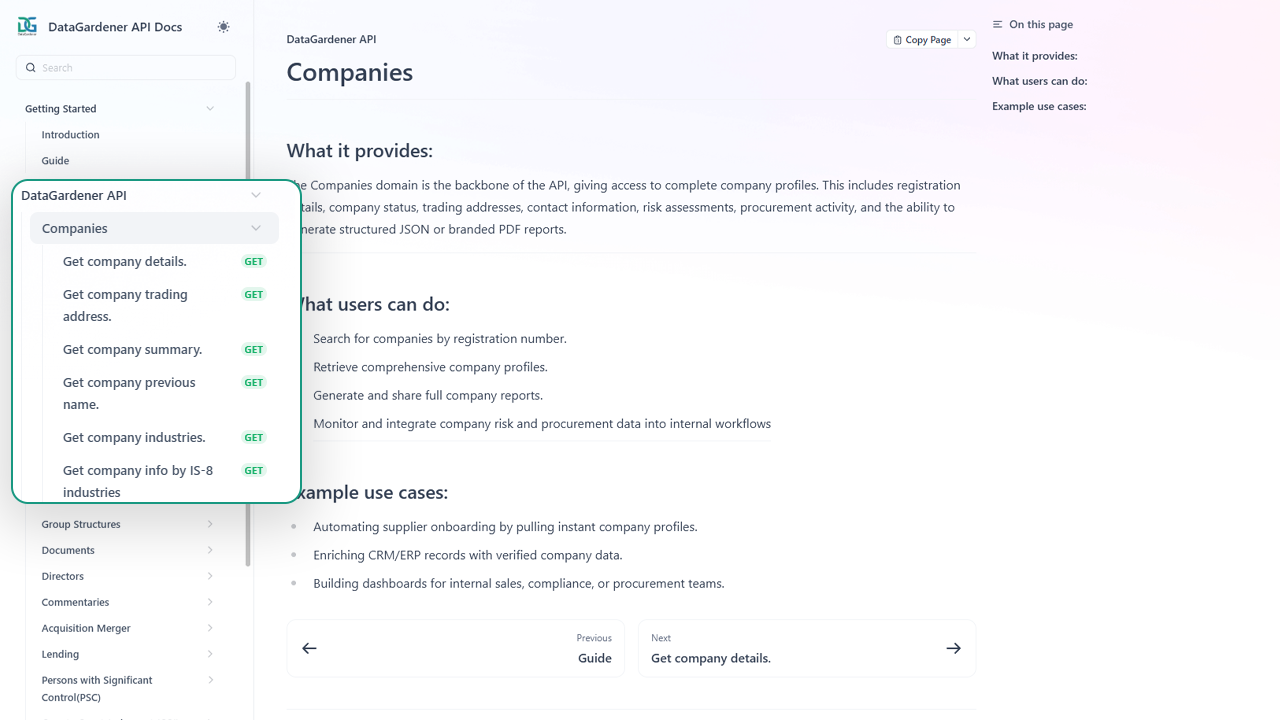This screenshot has width=1280, height=720.
Task: Click the On this page list icon
Action: (x=997, y=25)
